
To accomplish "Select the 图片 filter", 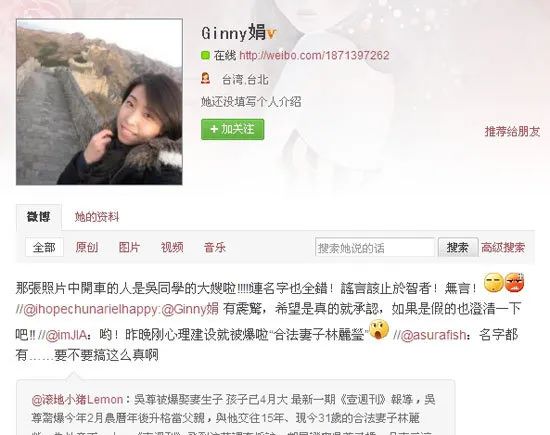I will click(x=129, y=247).
